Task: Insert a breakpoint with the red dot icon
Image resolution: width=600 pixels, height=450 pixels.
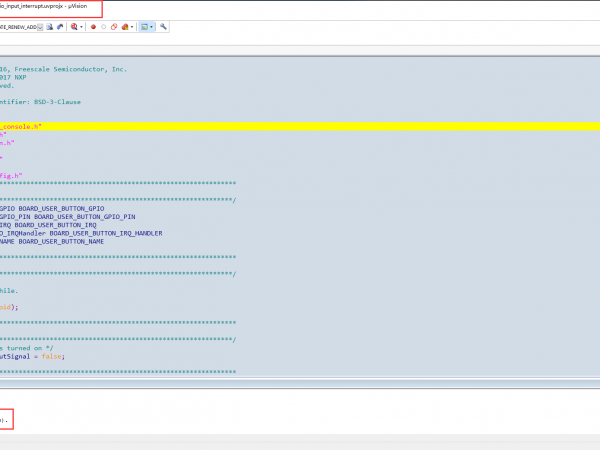Action: pos(93,27)
